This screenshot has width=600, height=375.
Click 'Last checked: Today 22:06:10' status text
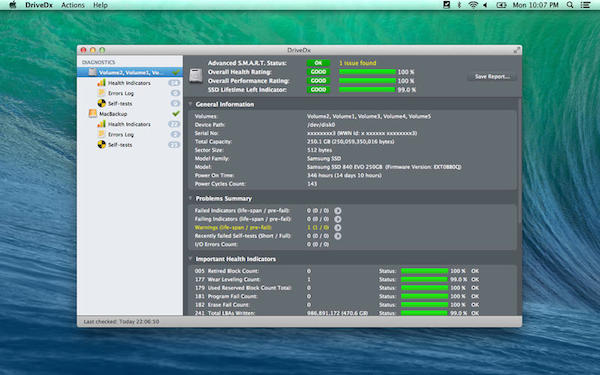[121, 321]
